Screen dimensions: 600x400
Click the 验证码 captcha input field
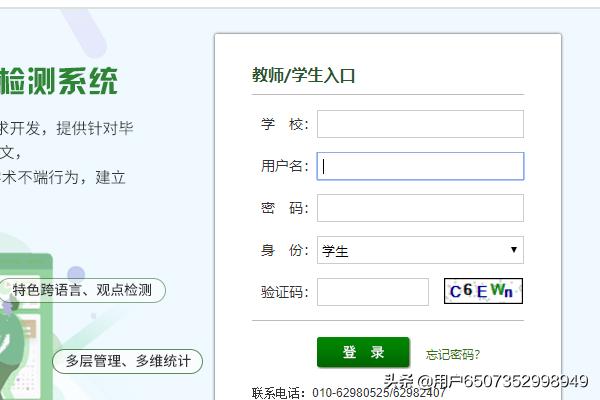[x=373, y=292]
